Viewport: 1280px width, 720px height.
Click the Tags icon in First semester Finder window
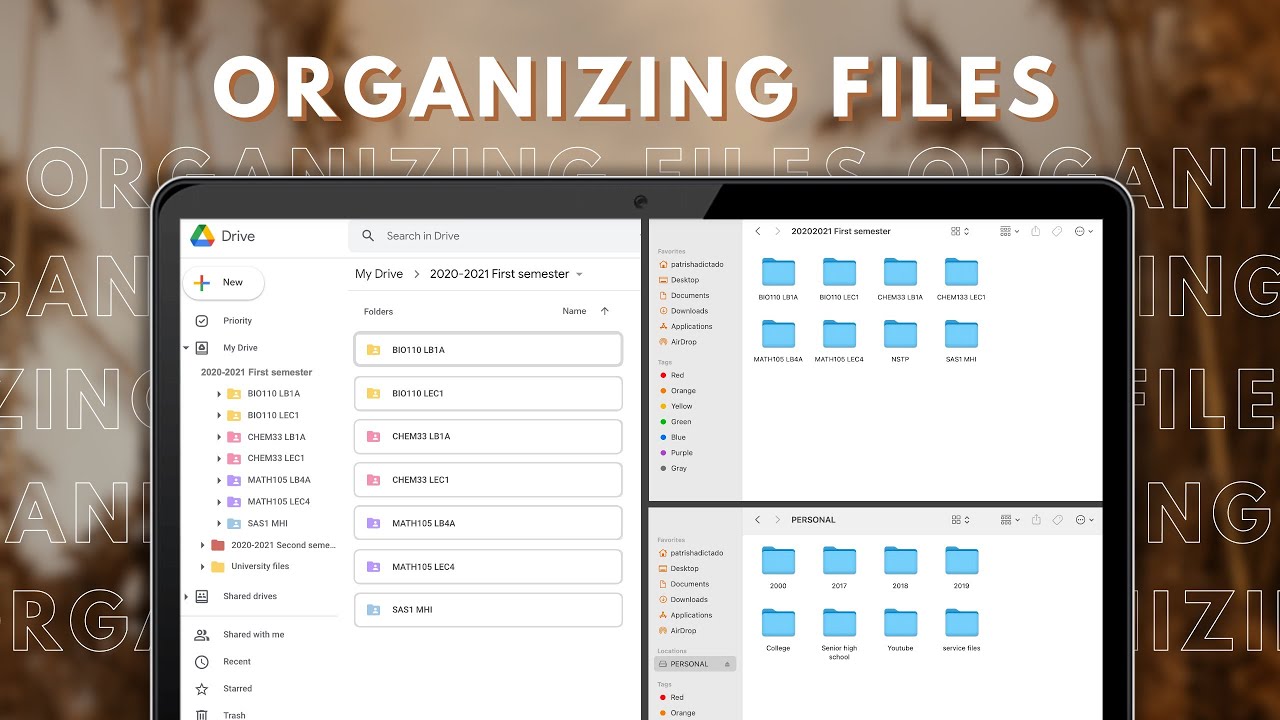click(1057, 231)
